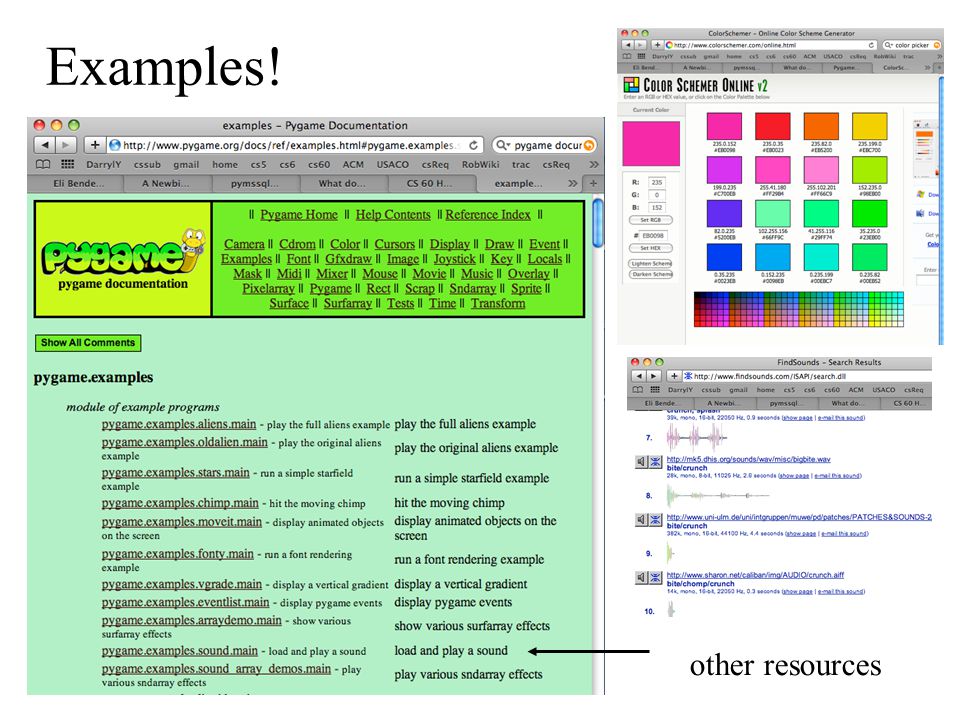Click the Set HEX button
This screenshot has height=720, width=960.
coord(650,248)
